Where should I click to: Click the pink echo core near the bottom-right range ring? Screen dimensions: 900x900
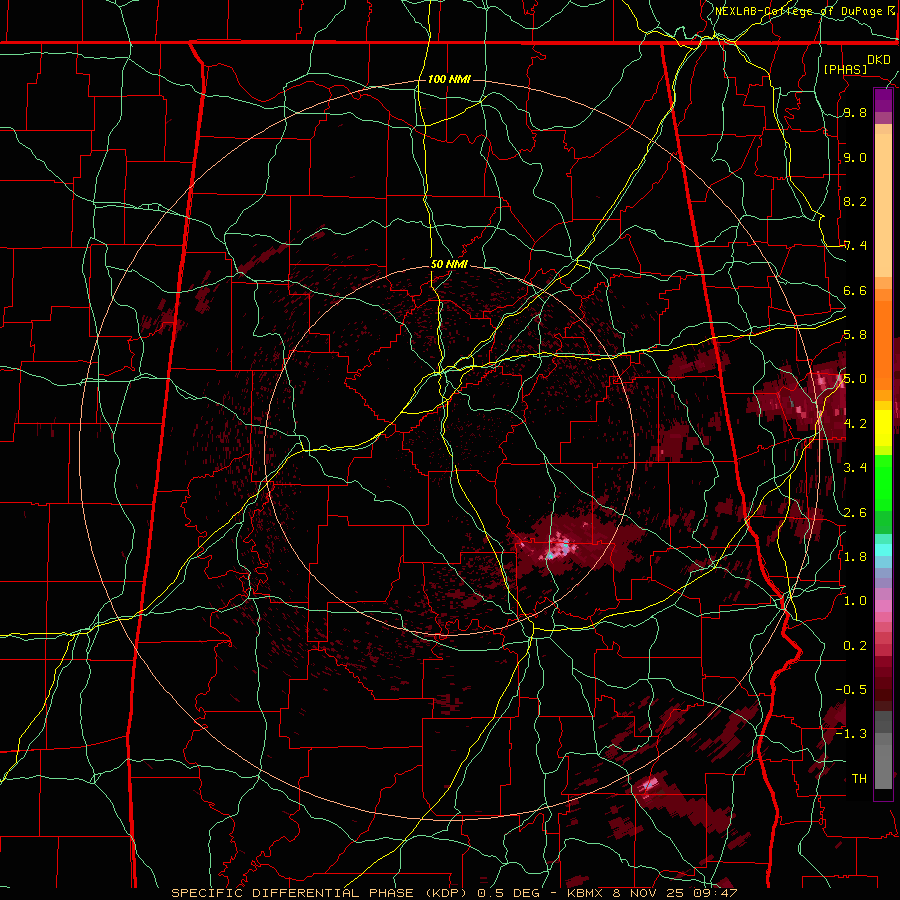(649, 783)
